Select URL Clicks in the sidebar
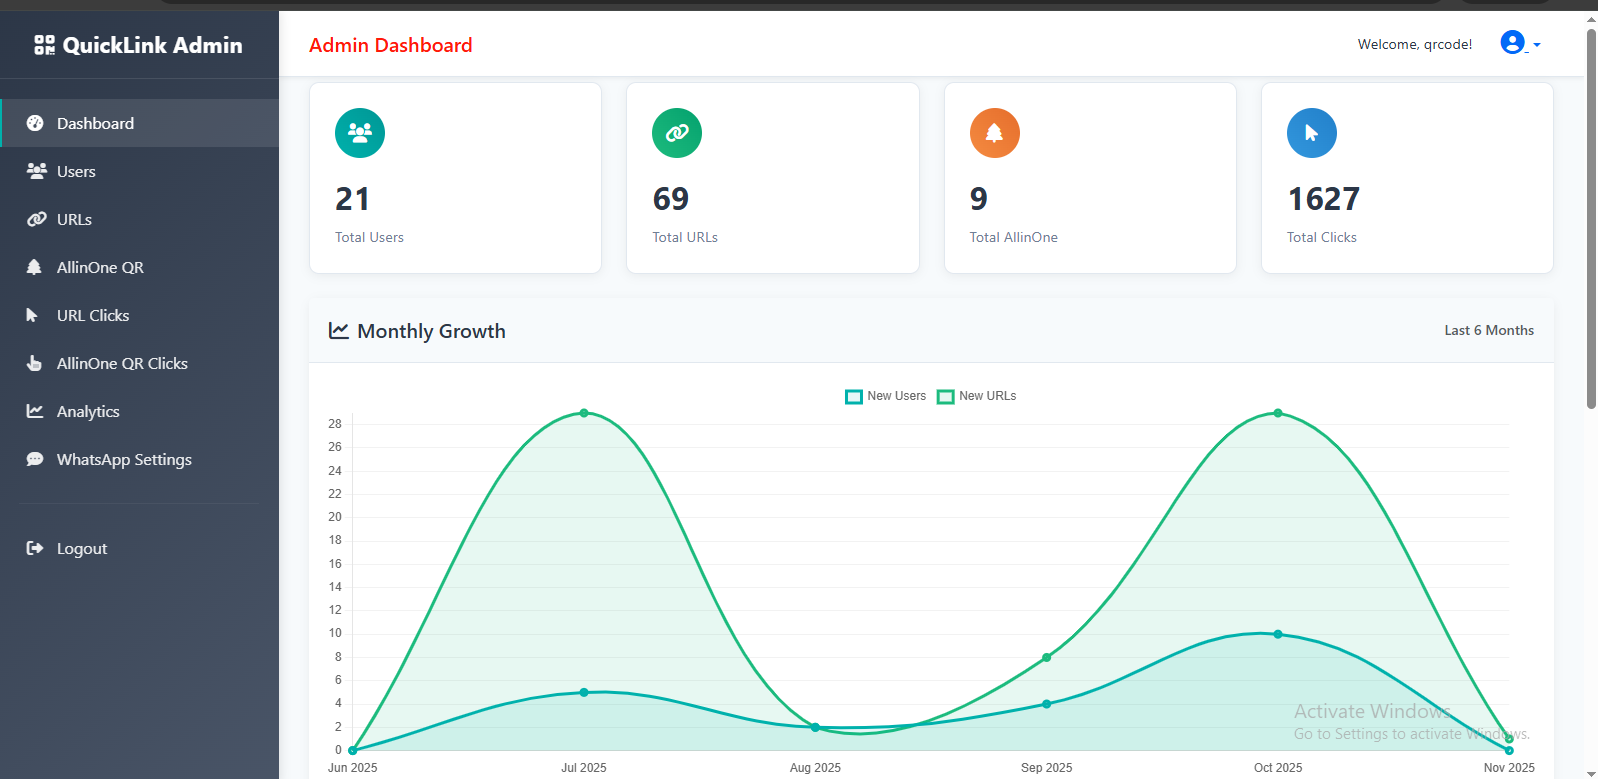Screen dimensions: 1598x779 pos(93,316)
